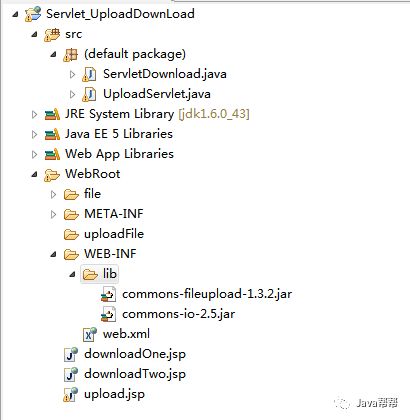Click the downloadTwo.jsp file icon
This screenshot has height=420, width=410.
[x=71, y=374]
